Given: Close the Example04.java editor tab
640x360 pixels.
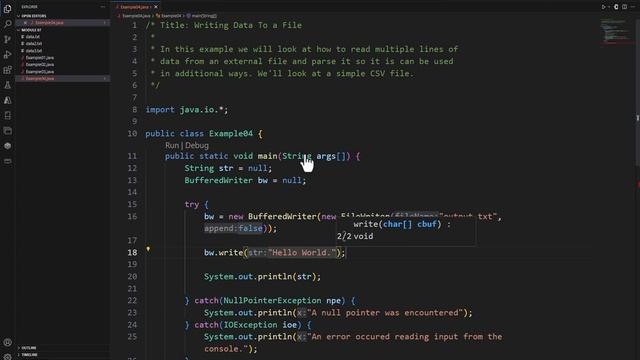Looking at the screenshot, I should point(156,7).
